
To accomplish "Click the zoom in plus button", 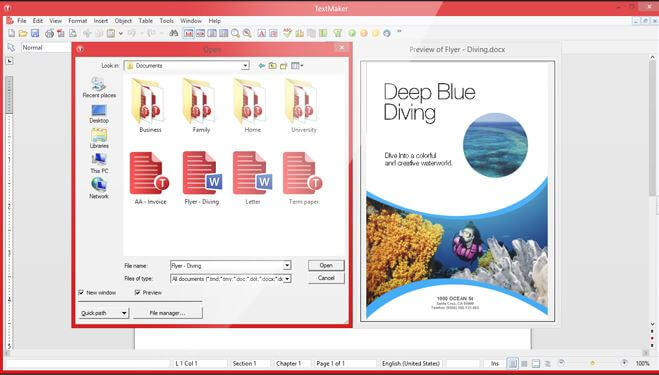I will (625, 363).
